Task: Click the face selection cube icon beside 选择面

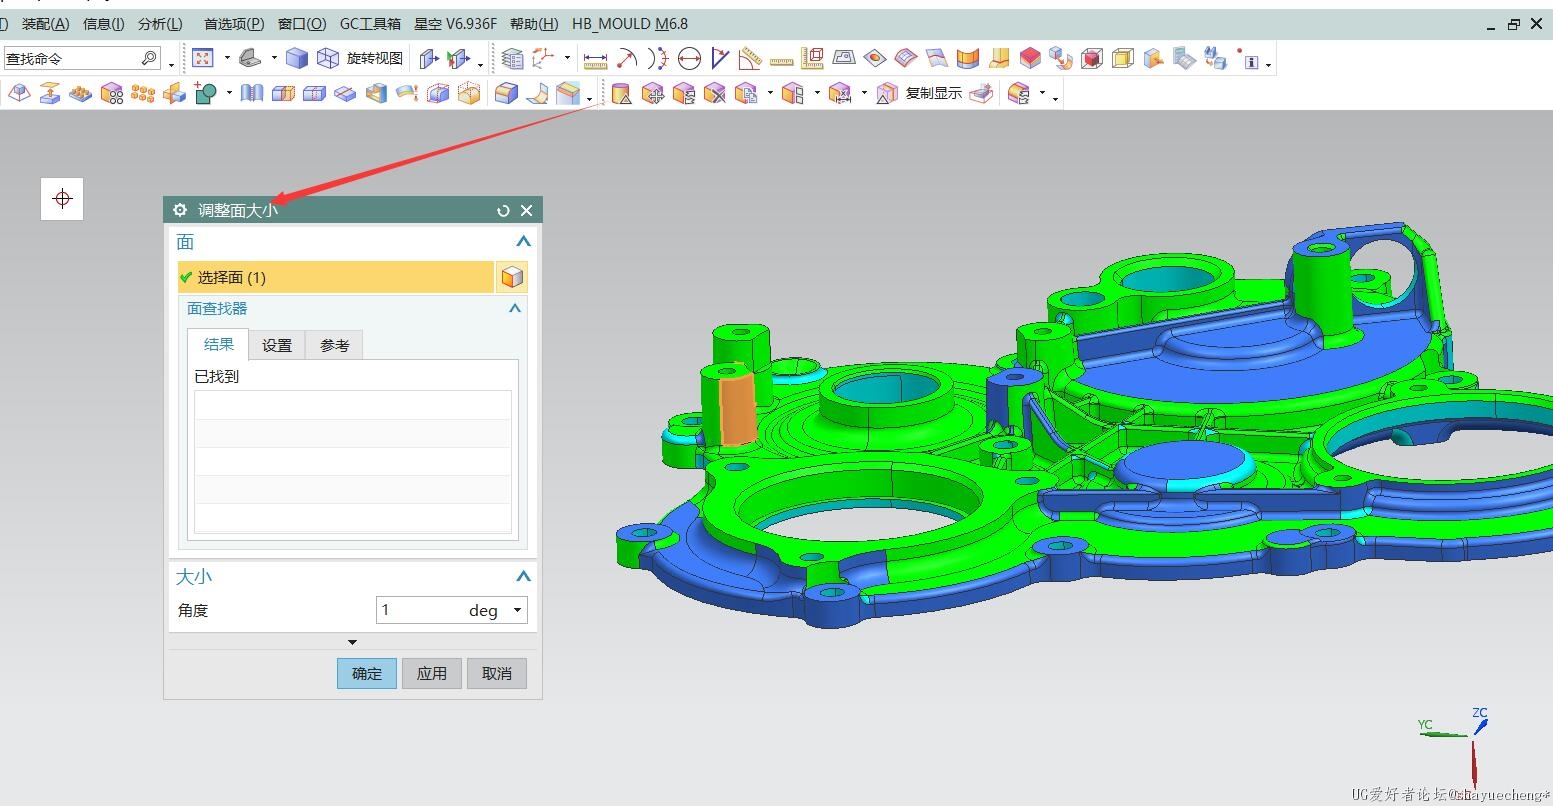Action: [512, 277]
